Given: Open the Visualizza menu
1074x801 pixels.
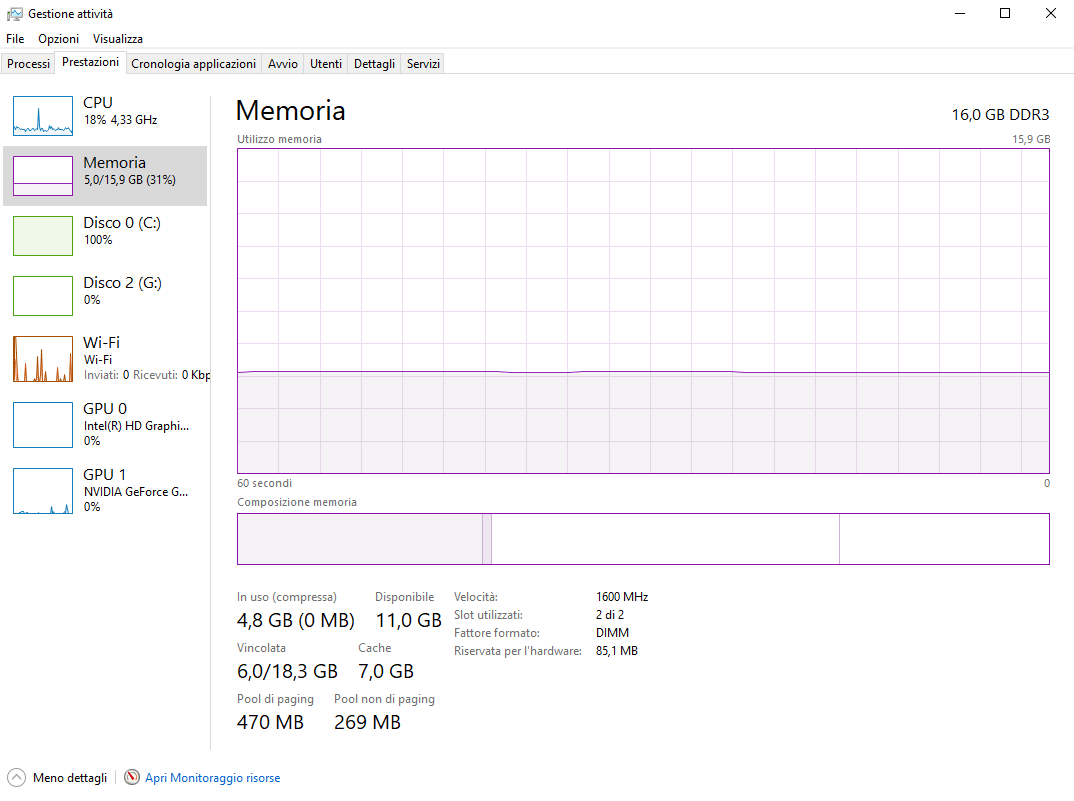Looking at the screenshot, I should pyautogui.click(x=118, y=39).
